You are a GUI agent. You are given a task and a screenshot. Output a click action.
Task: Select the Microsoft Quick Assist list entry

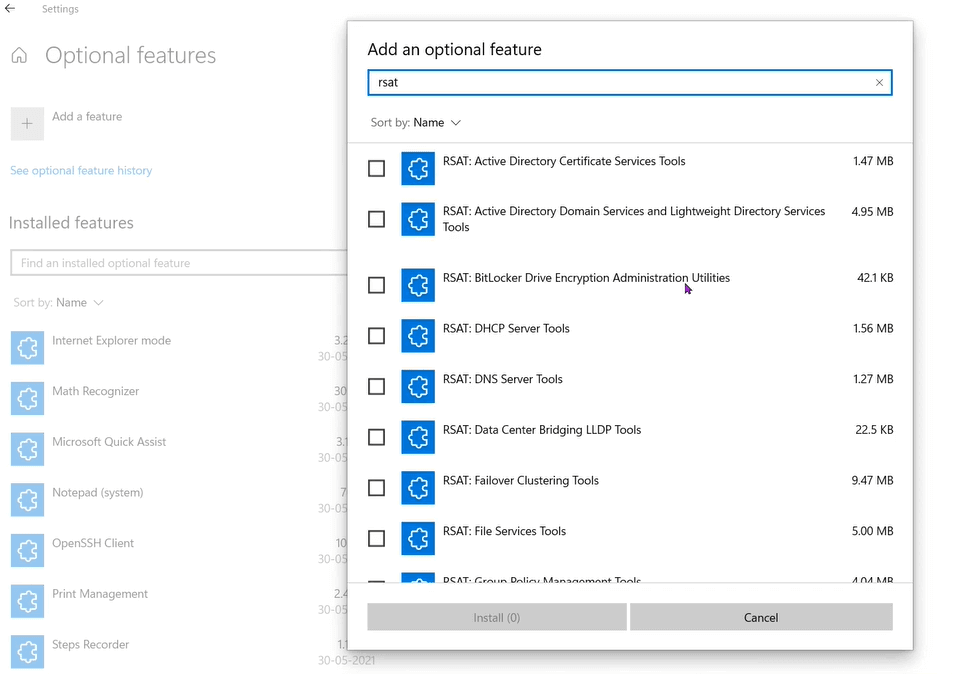tap(109, 442)
